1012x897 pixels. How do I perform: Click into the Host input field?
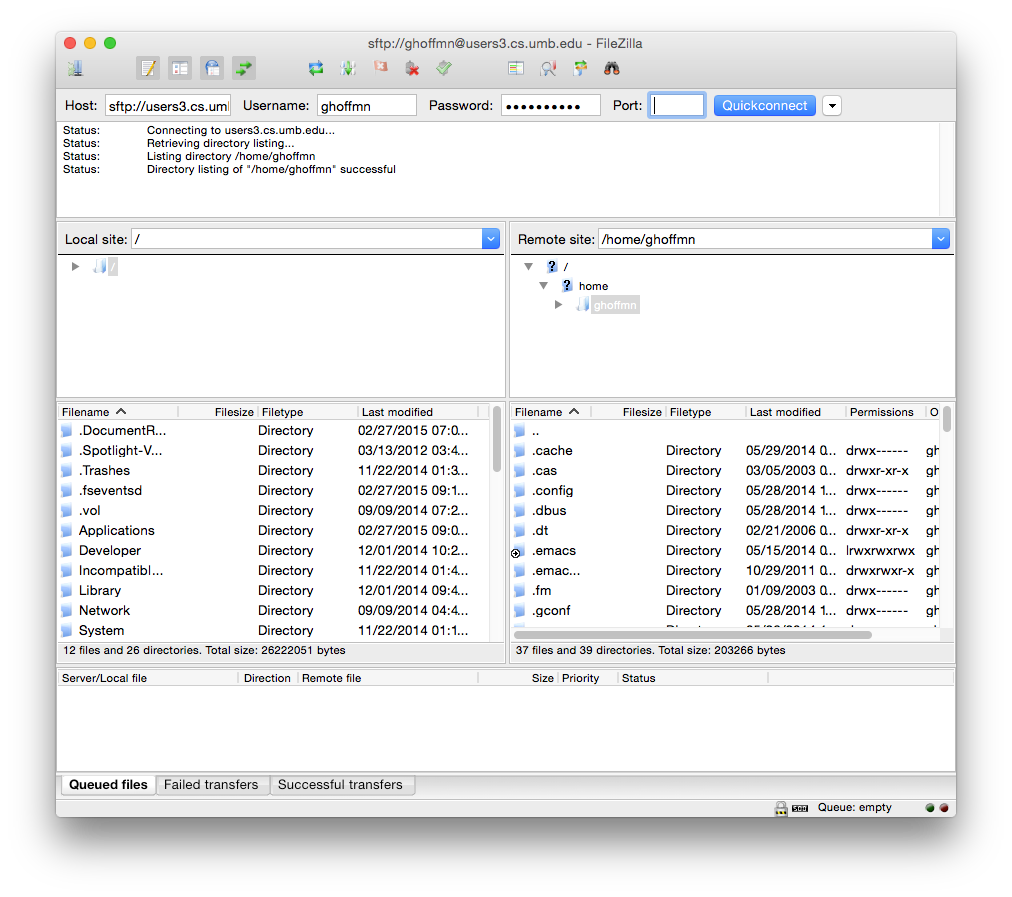click(168, 106)
